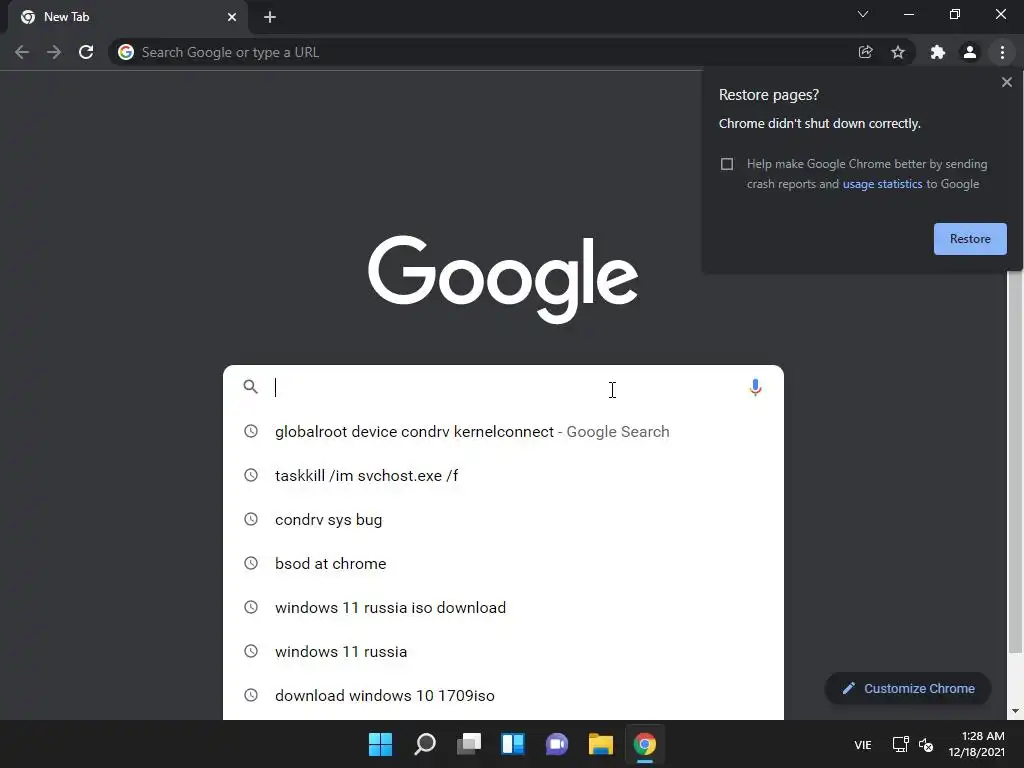1024x768 pixels.
Task: Close the New Tab tab
Action: point(232,17)
